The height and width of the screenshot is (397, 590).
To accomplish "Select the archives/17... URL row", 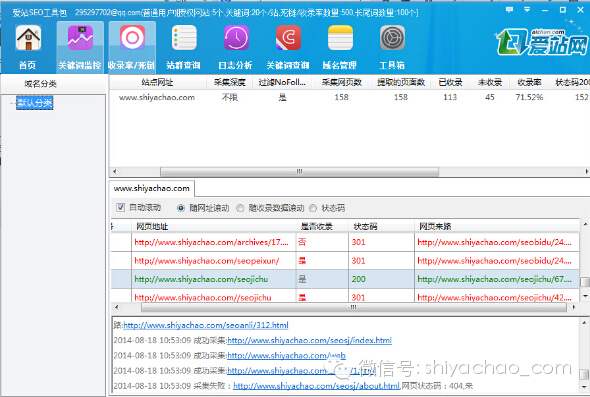I will point(345,242).
